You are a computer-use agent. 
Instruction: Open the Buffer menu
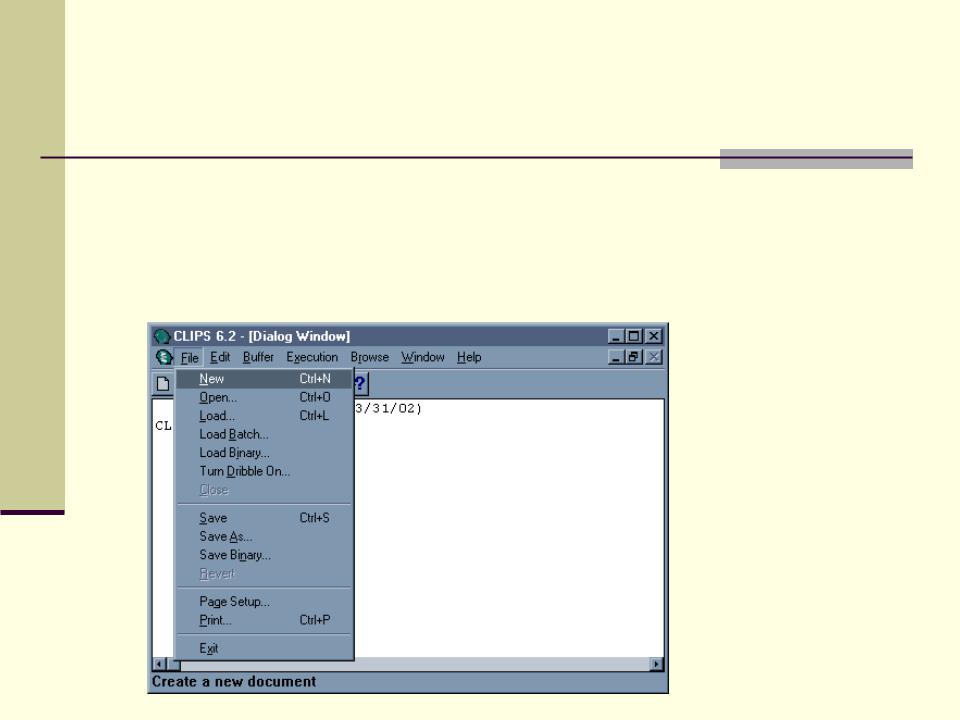point(258,357)
